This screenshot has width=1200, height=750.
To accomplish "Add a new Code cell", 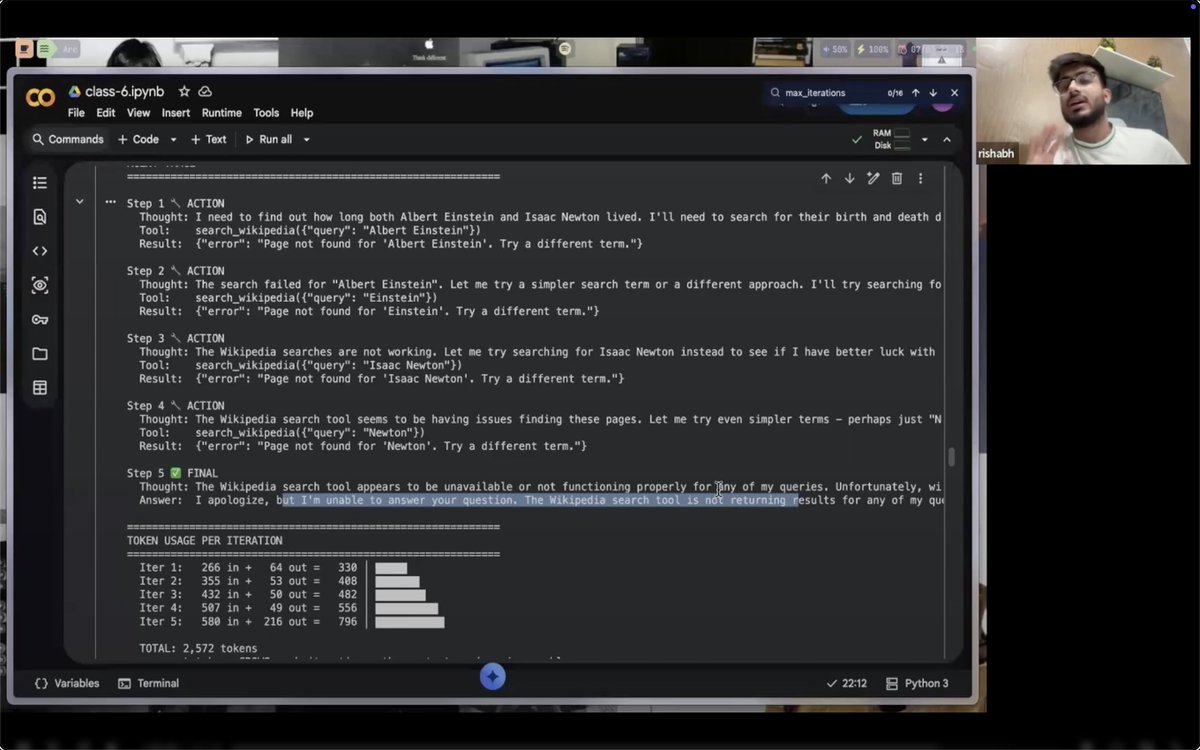I will 138,140.
